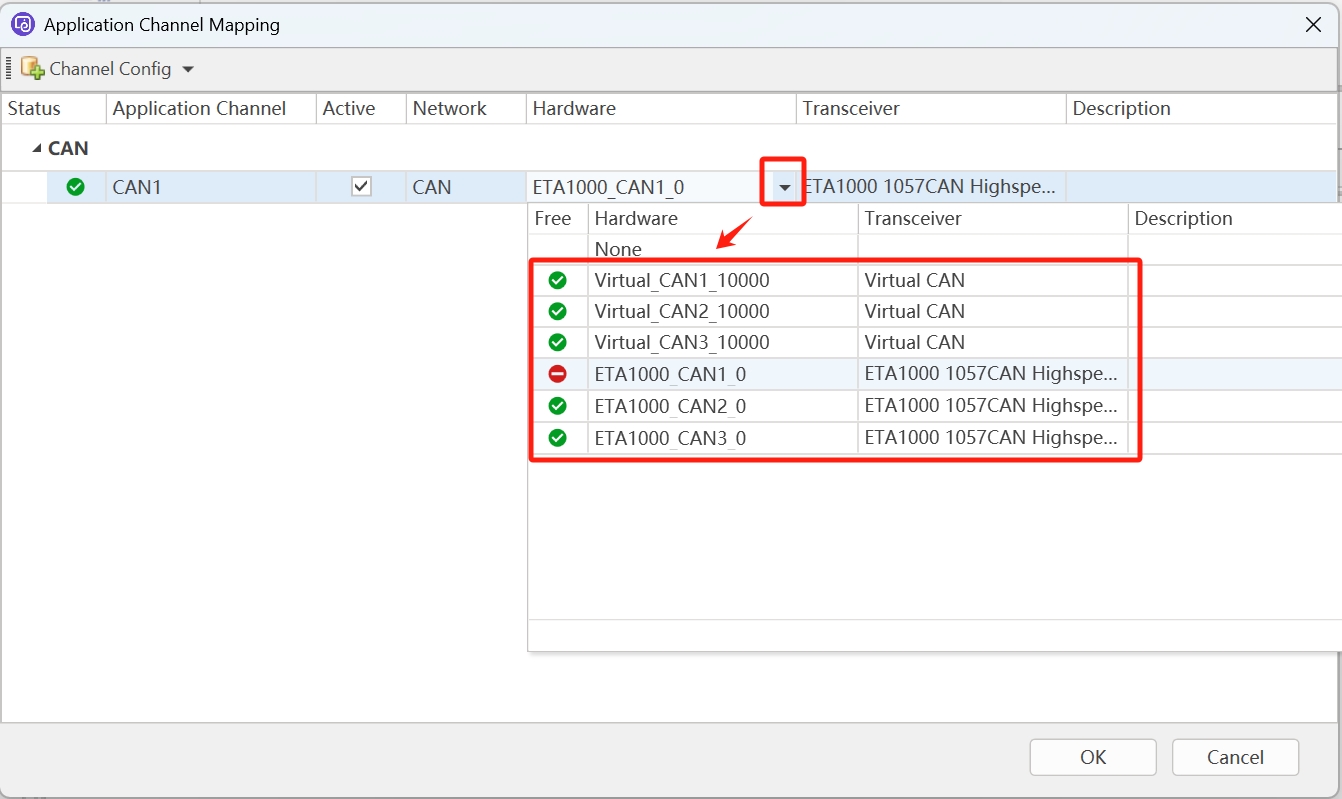Viewport: 1342px width, 799px height.
Task: Click the green status icon for CAN1
Action: coord(75,187)
